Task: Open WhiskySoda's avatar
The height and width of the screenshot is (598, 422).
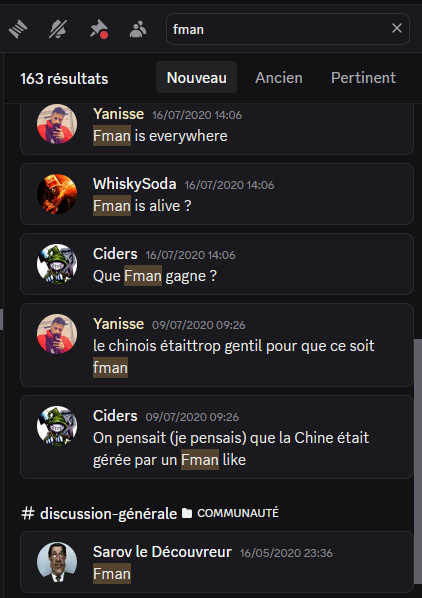Action: (x=57, y=194)
